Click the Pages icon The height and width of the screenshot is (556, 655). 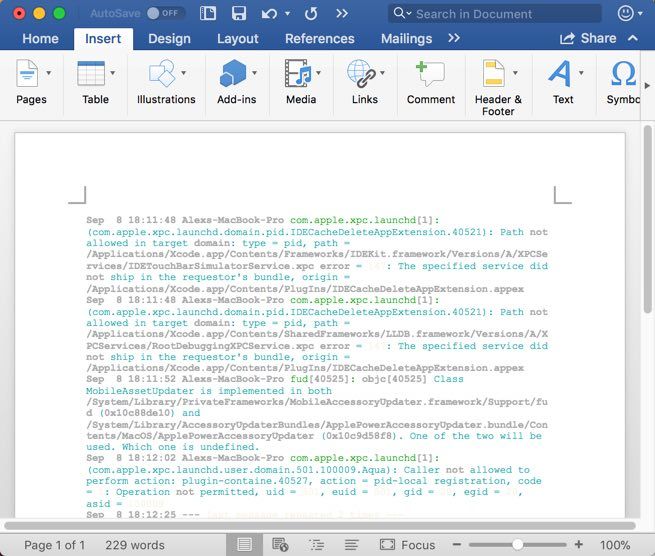[28, 73]
